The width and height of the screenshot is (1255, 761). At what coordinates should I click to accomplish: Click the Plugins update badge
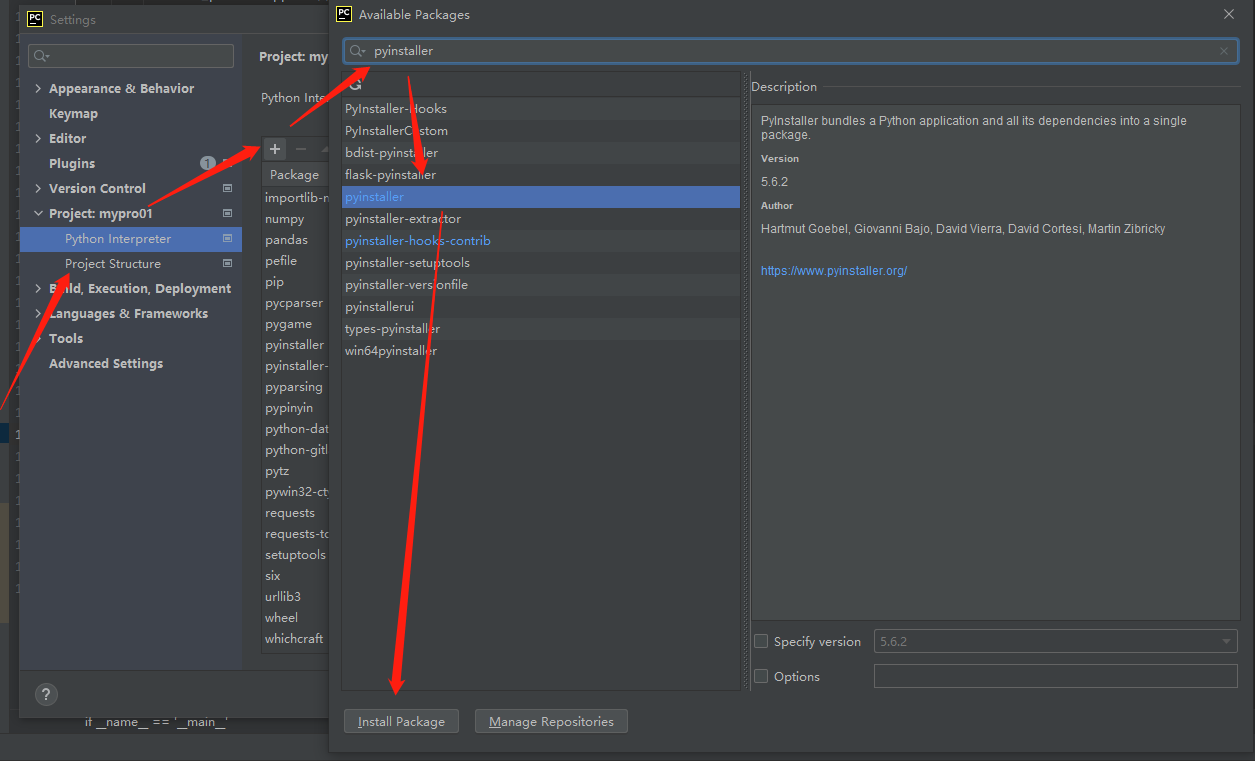207,164
